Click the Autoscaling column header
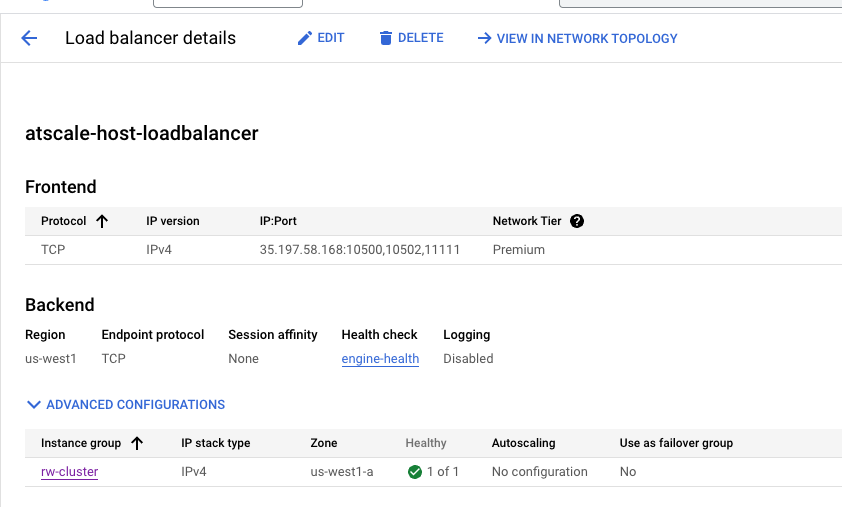The height and width of the screenshot is (507, 842). [524, 443]
